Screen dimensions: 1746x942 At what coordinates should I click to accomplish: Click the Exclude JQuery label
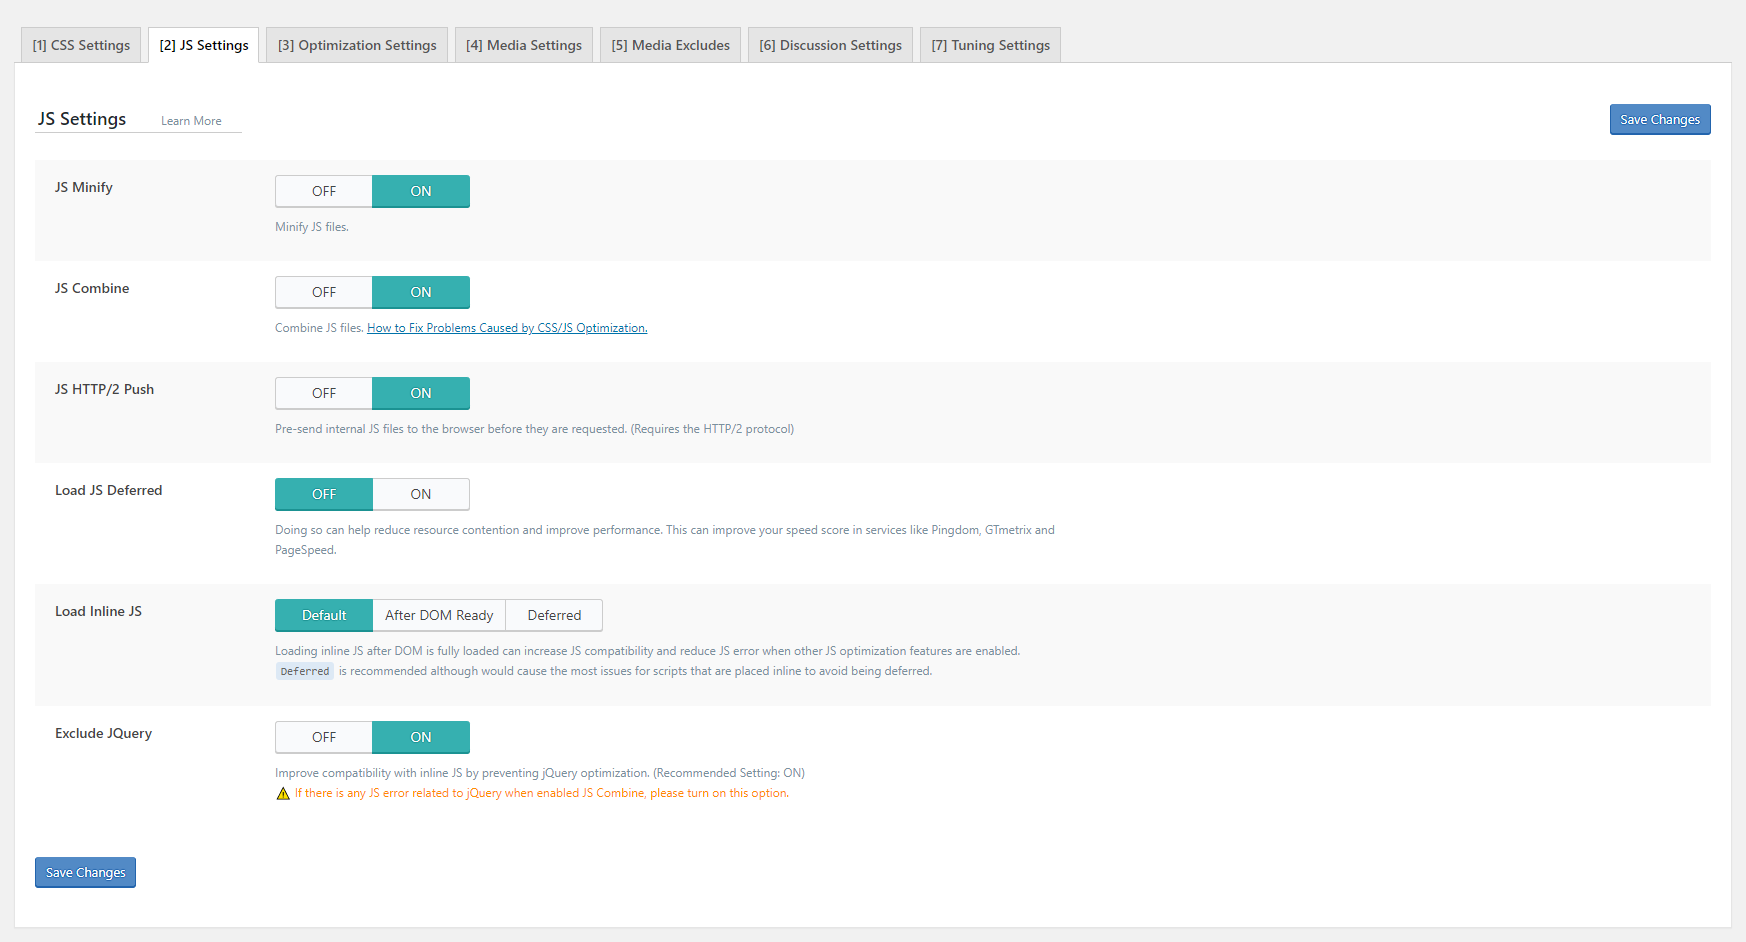tap(103, 733)
